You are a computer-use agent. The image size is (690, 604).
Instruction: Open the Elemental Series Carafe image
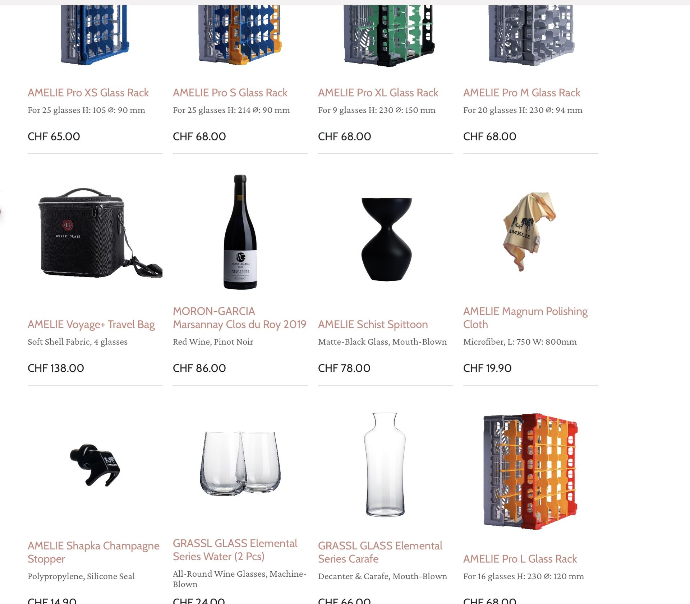(x=385, y=464)
